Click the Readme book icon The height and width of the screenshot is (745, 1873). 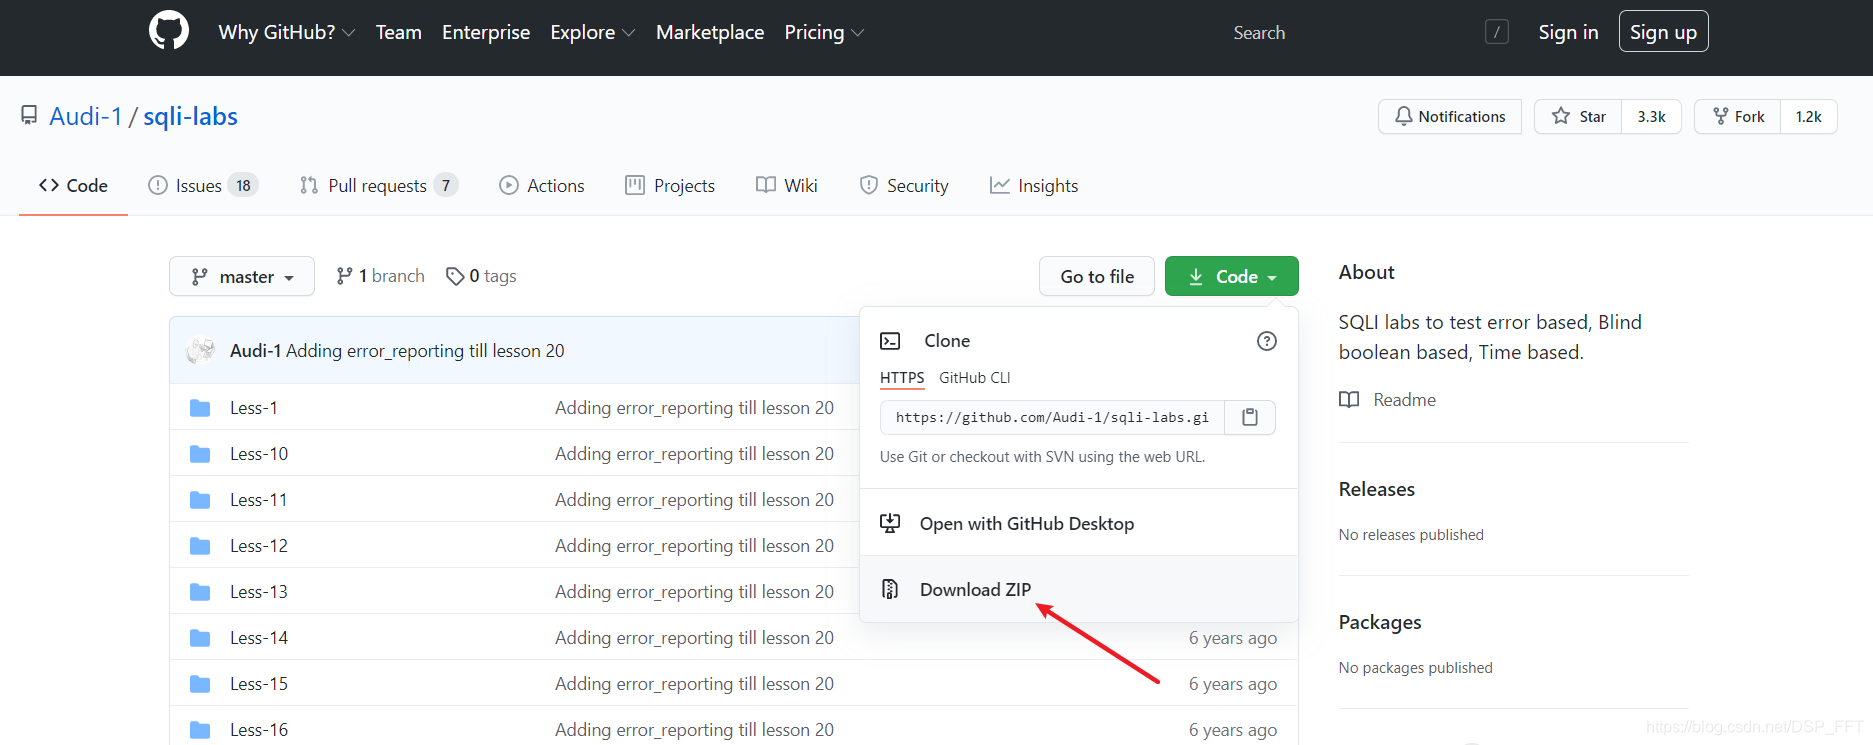point(1349,400)
